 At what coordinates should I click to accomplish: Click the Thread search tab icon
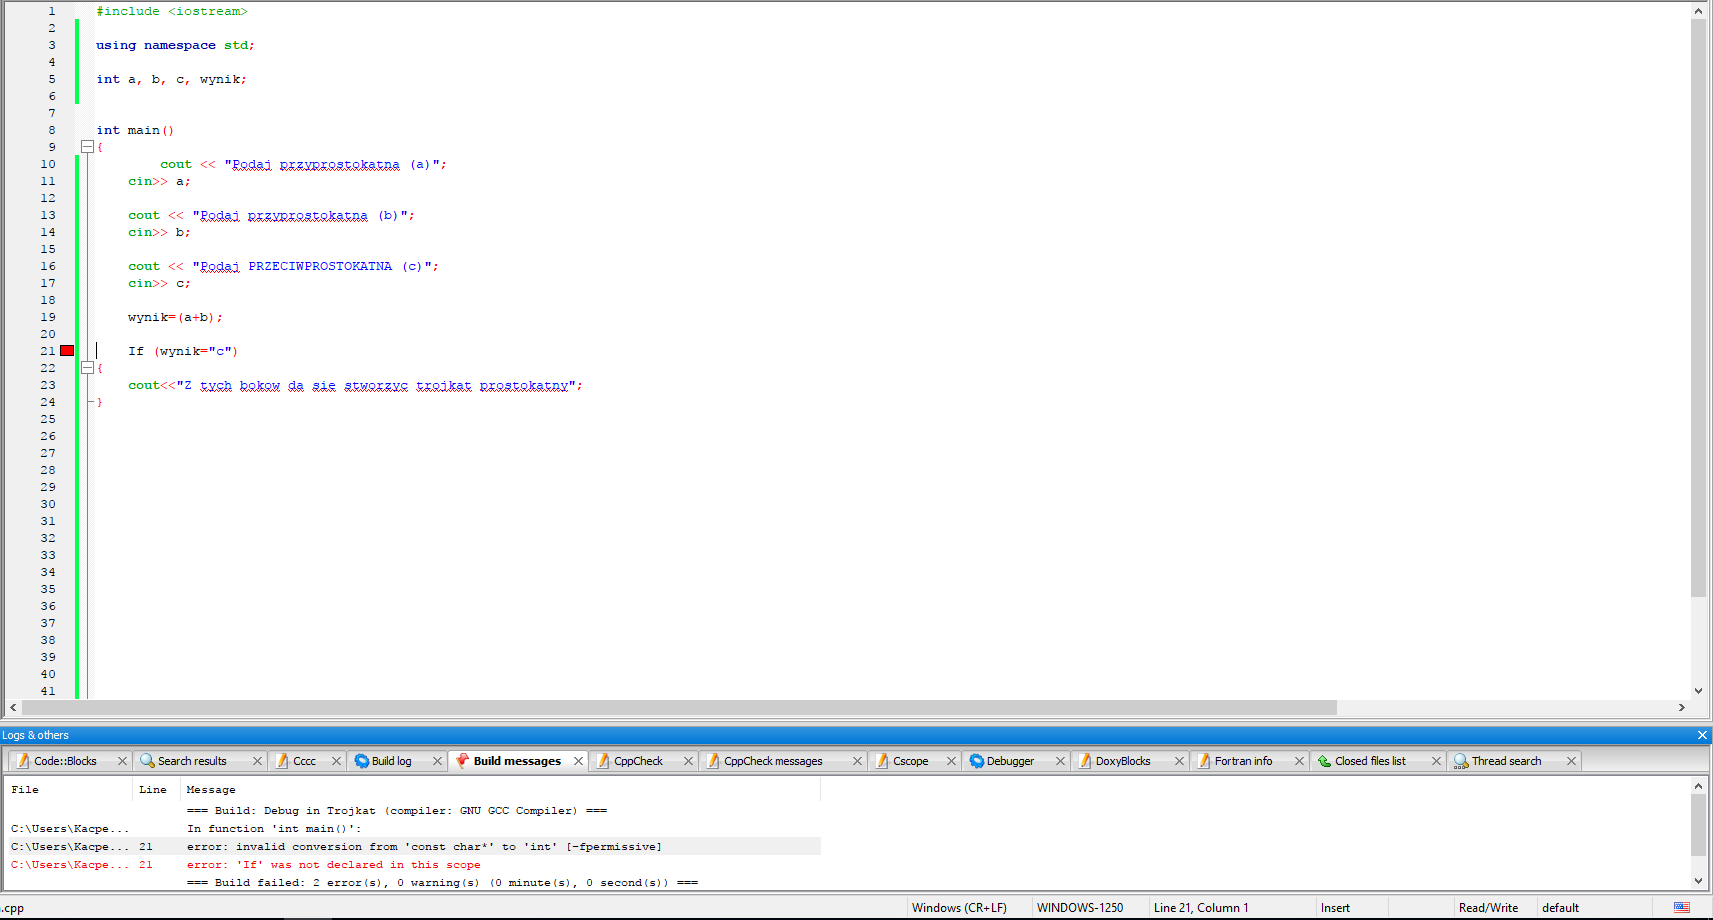pyautogui.click(x=1461, y=761)
